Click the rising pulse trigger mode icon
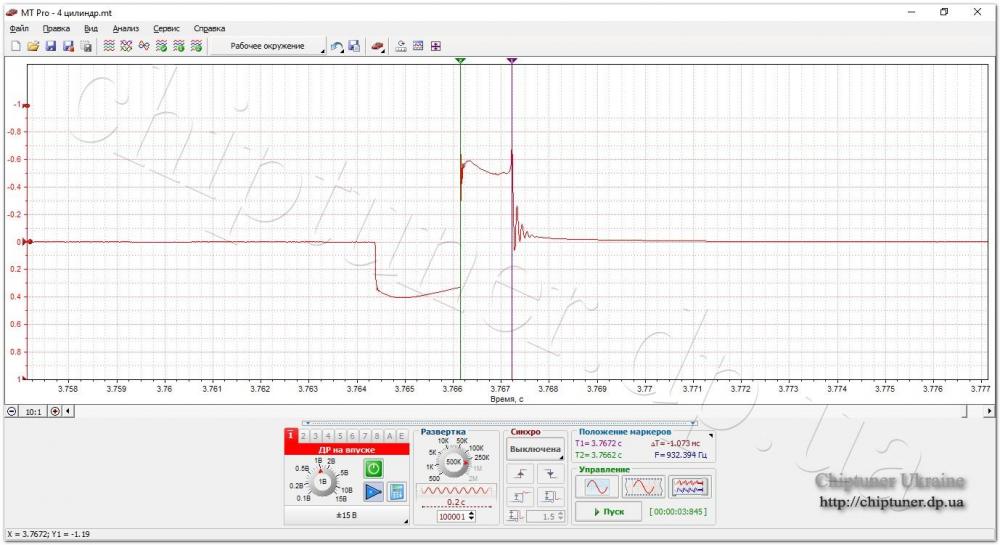The height and width of the screenshot is (545, 1000). (x=521, y=496)
